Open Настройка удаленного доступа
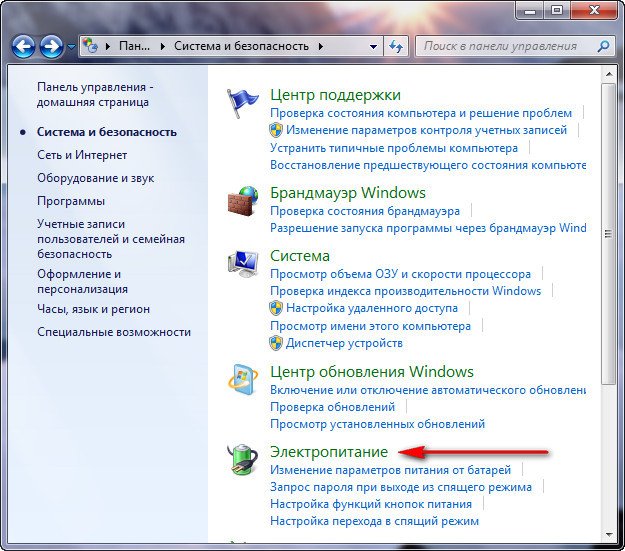The image size is (625, 551). coord(372,308)
